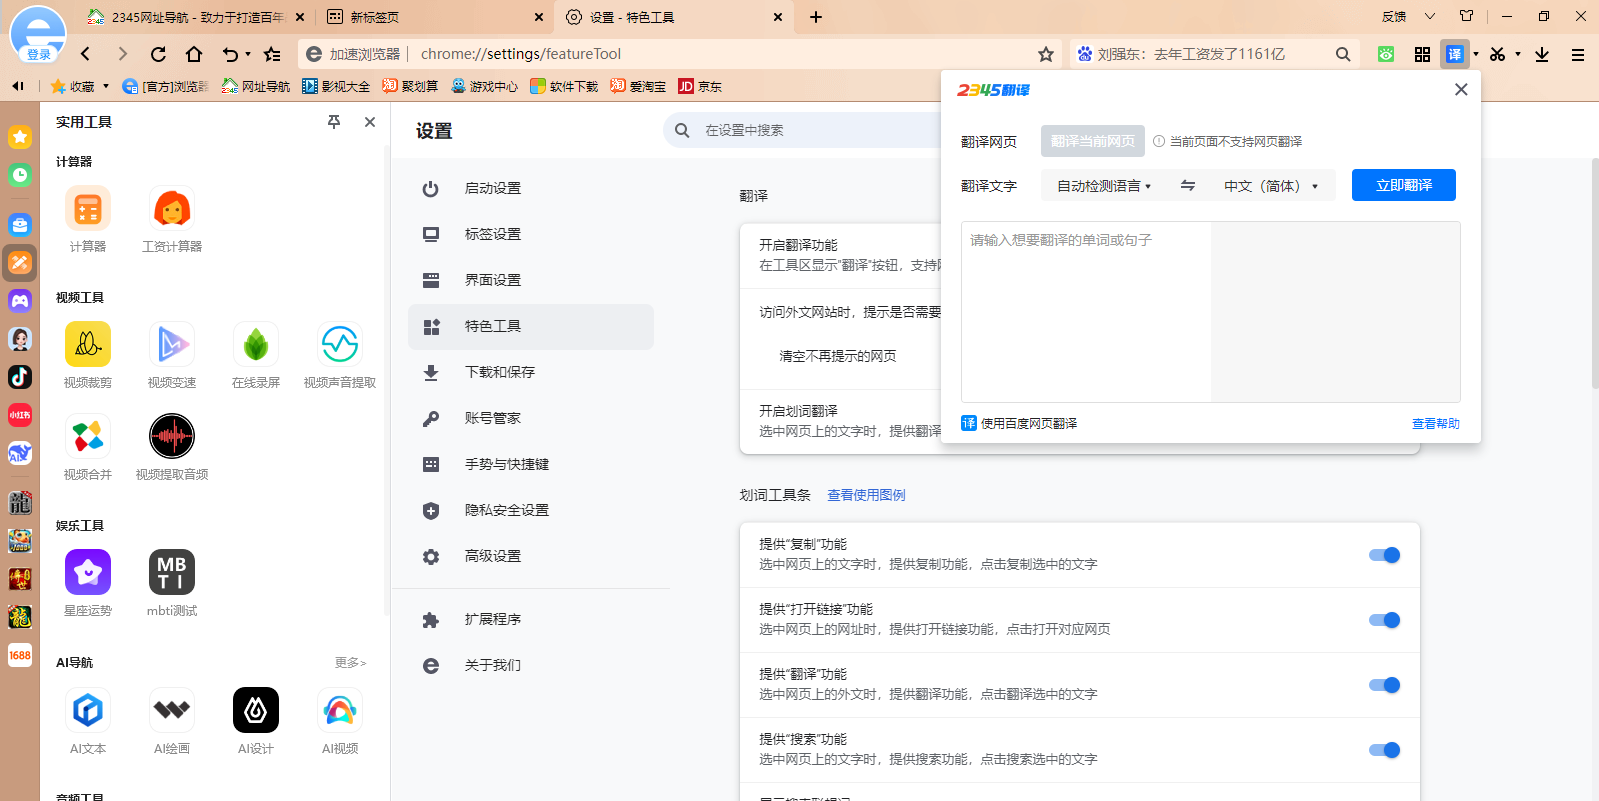The width and height of the screenshot is (1599, 801).
Task: Disable the 提供"翻译"功能 toggle
Action: coord(1384,685)
